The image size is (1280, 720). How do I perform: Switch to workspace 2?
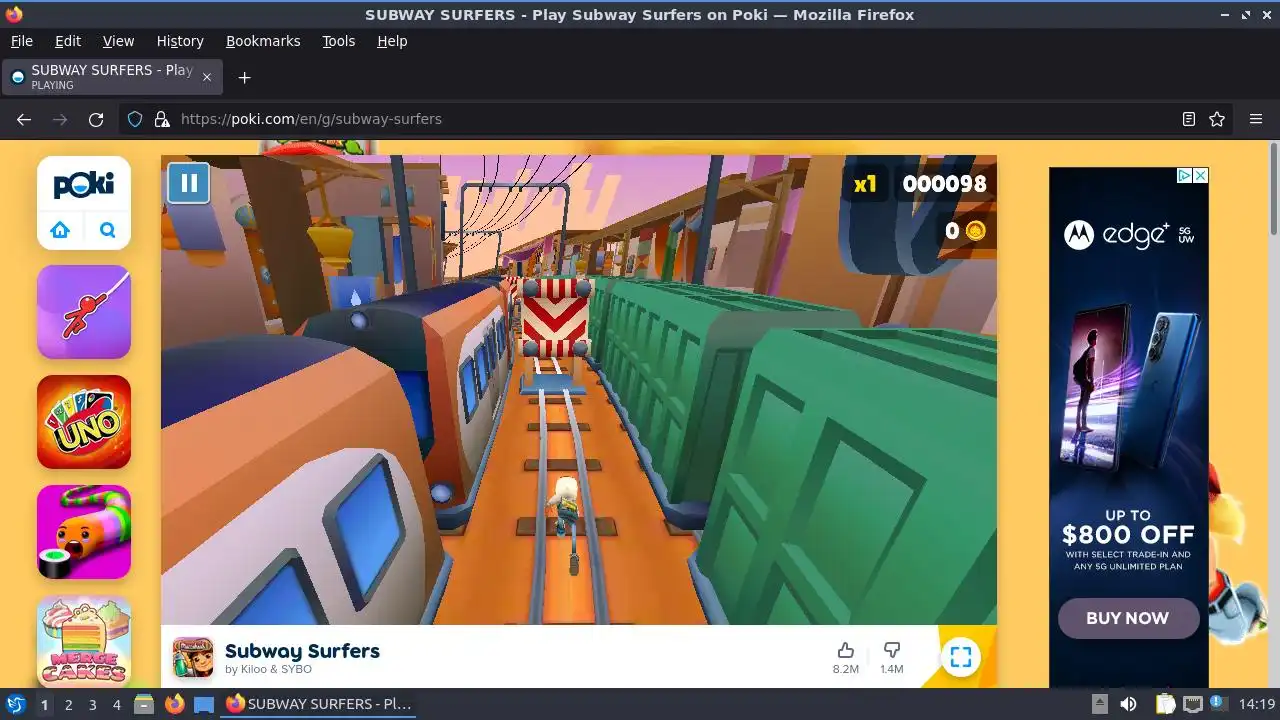pos(68,704)
